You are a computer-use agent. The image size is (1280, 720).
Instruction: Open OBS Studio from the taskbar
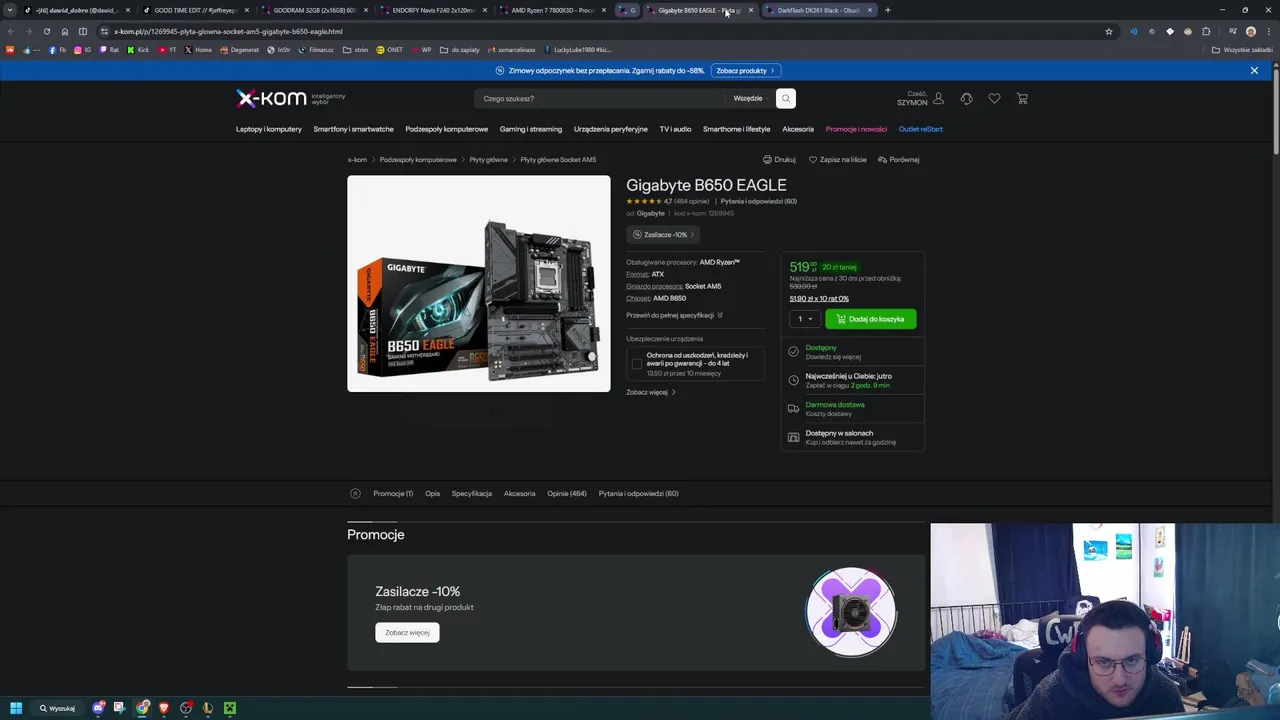click(186, 708)
